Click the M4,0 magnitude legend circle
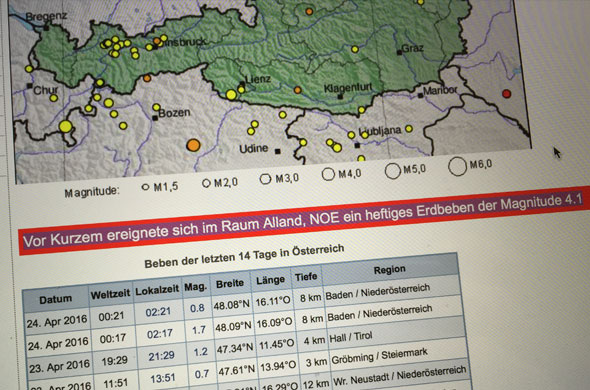590x390 pixels. click(328, 174)
